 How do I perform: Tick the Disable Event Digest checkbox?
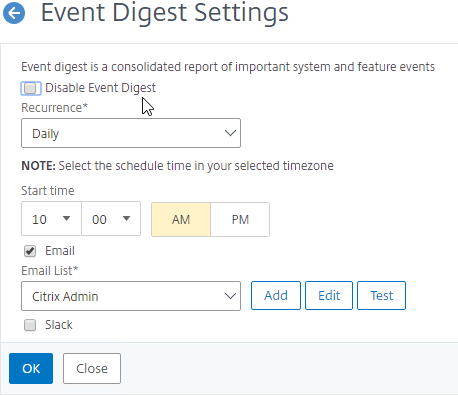point(31,88)
